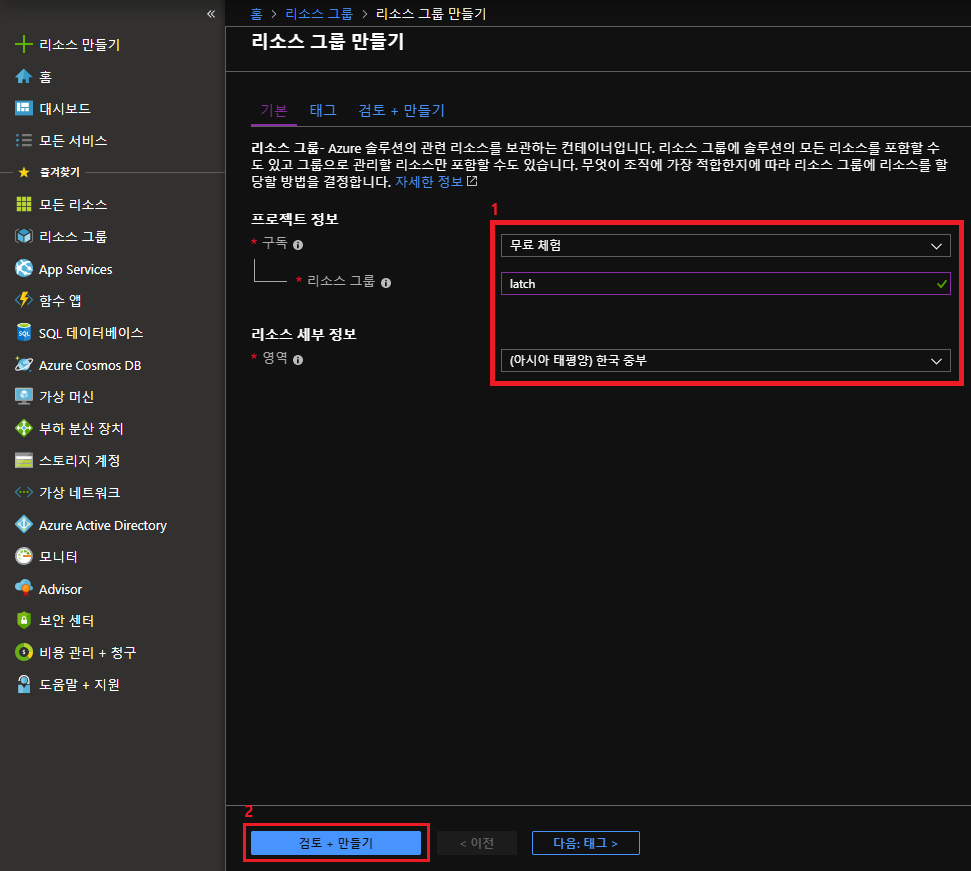Click the 모든 서비스 list icon
The width and height of the screenshot is (971, 871).
24,141
